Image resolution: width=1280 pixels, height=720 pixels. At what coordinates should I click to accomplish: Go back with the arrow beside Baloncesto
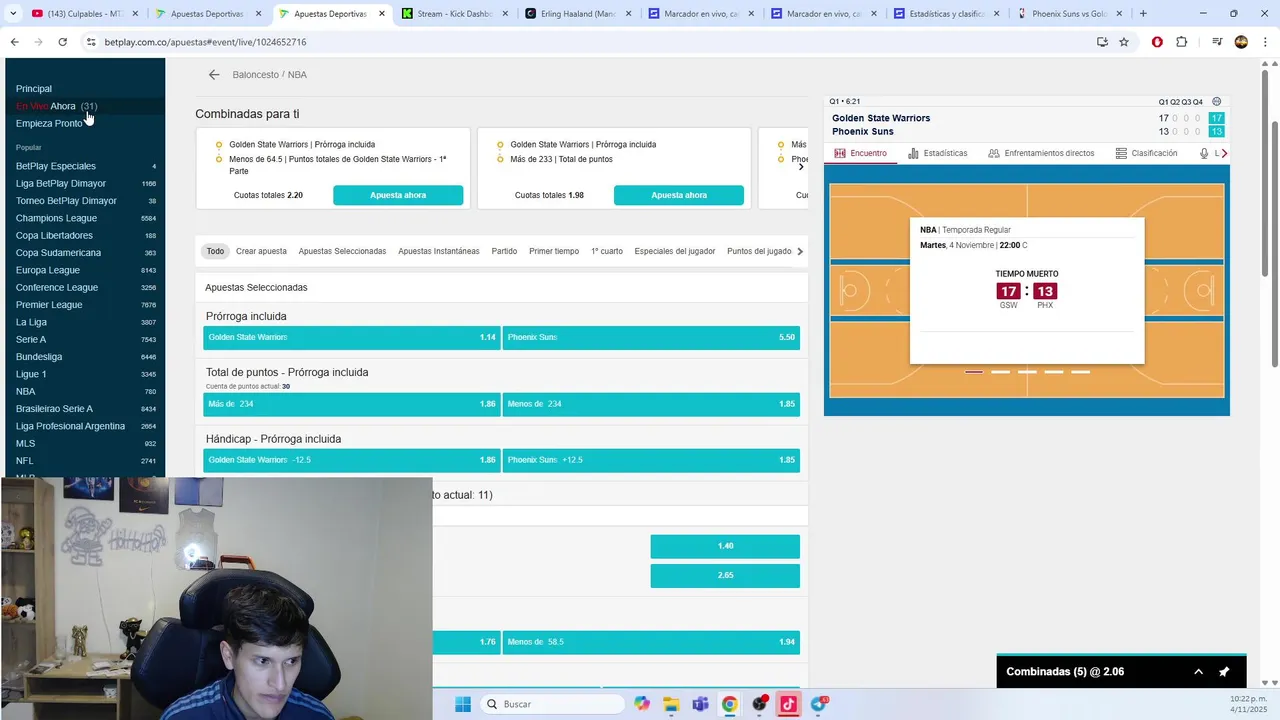[x=214, y=75]
